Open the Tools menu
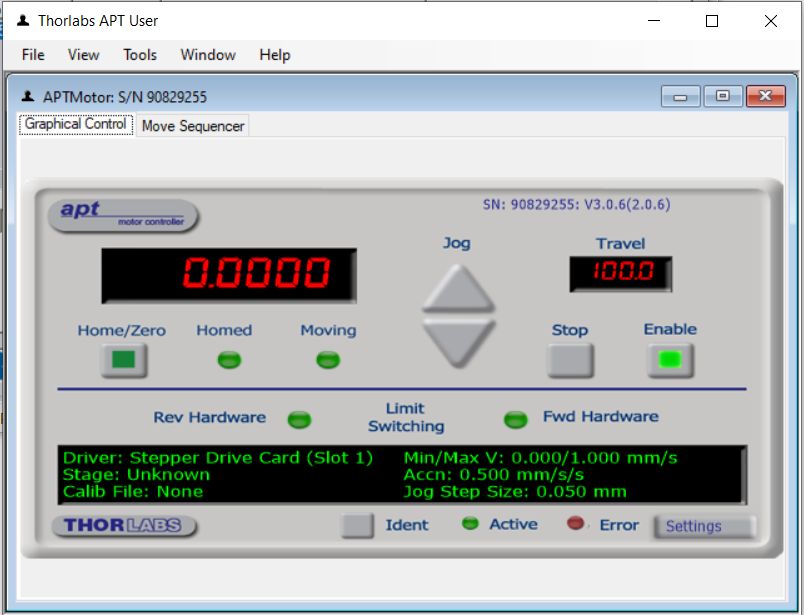804x615 pixels. click(140, 55)
